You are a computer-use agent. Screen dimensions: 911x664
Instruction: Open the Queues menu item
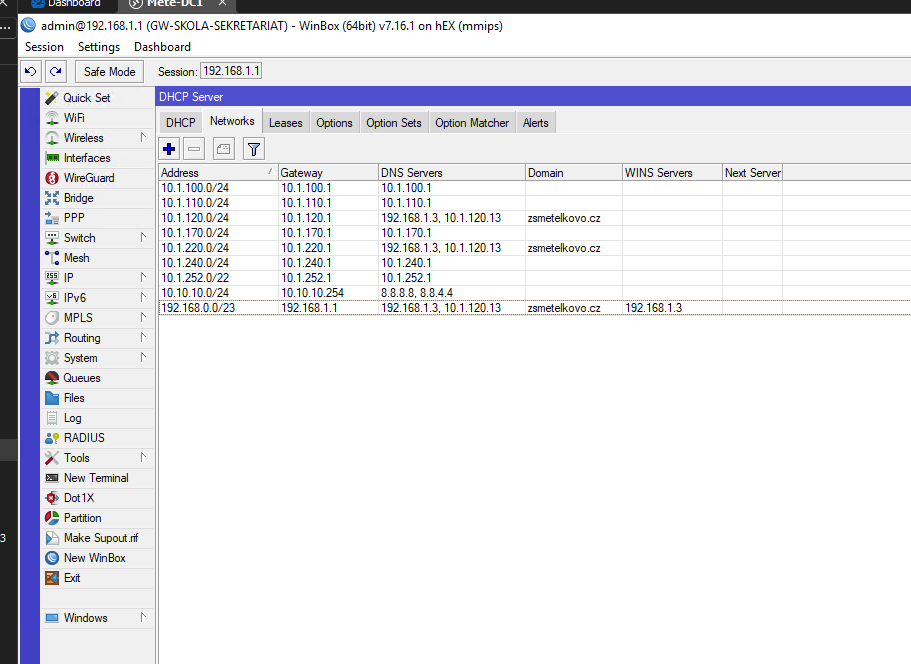pyautogui.click(x=81, y=378)
